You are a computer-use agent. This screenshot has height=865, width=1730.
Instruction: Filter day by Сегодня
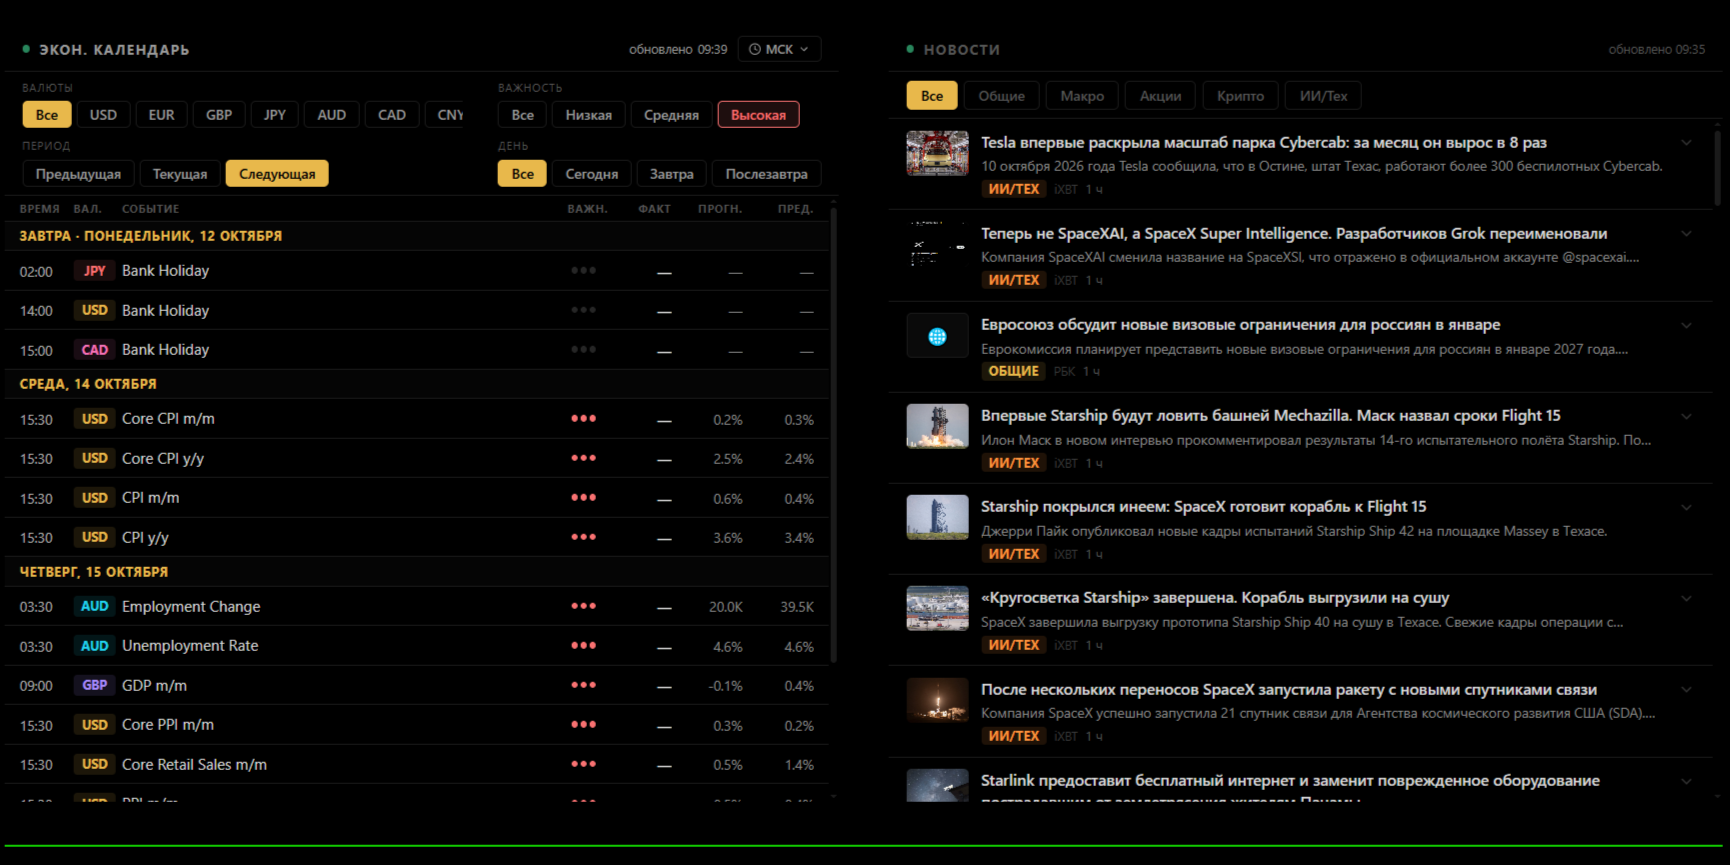(592, 174)
